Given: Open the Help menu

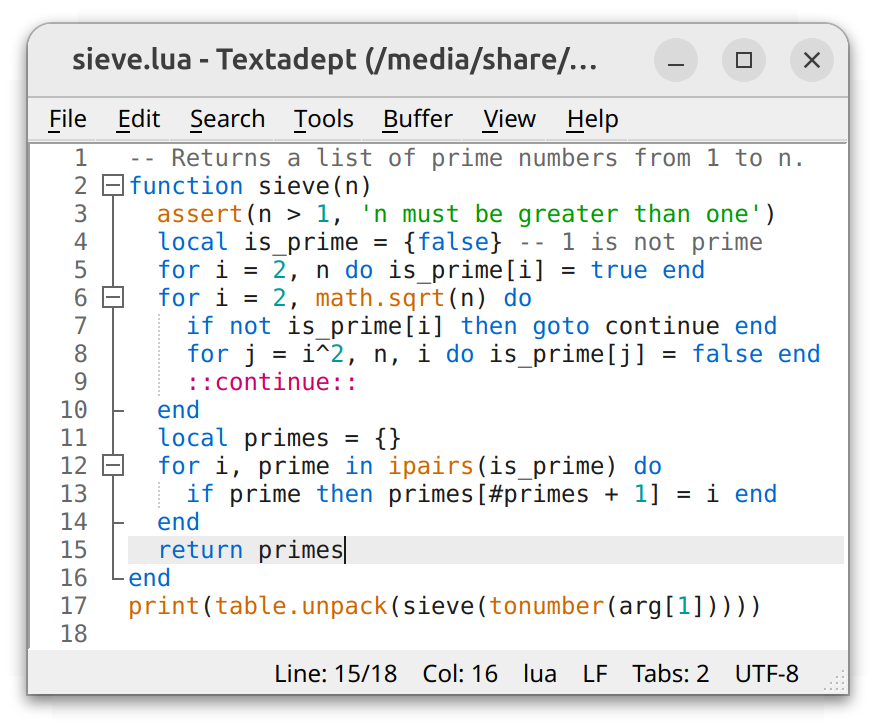Looking at the screenshot, I should coord(593,119).
